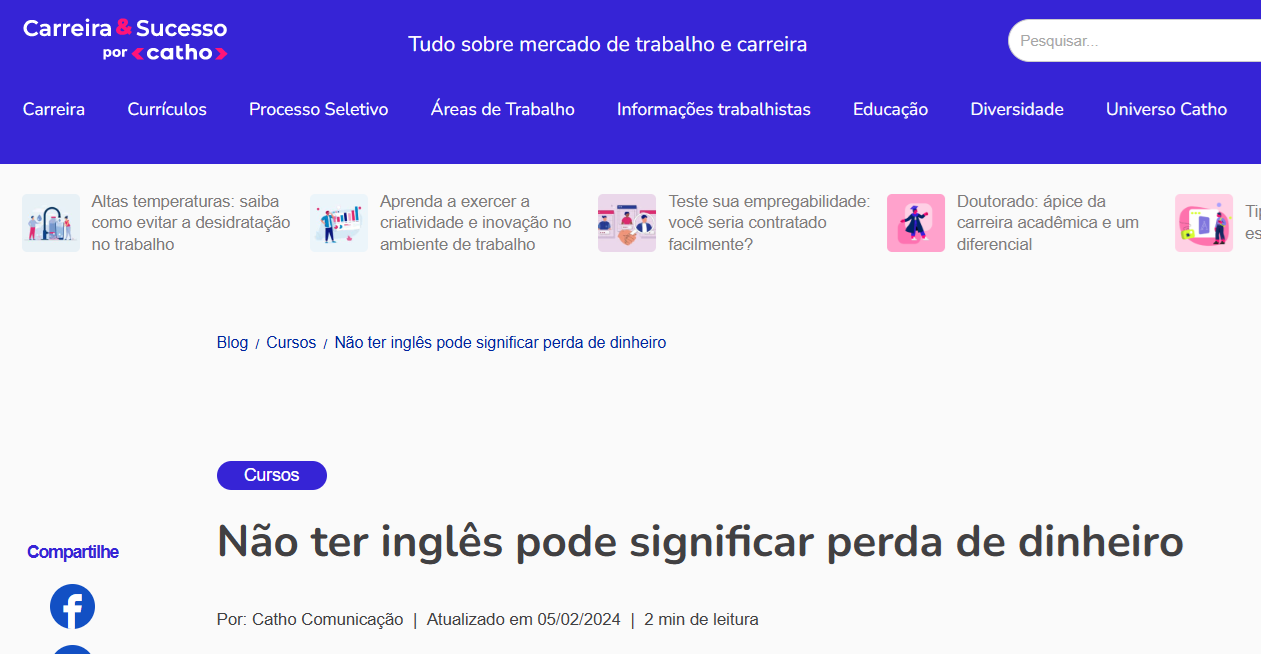
Task: Click the creativity and innovation article thumbnail
Action: [338, 222]
